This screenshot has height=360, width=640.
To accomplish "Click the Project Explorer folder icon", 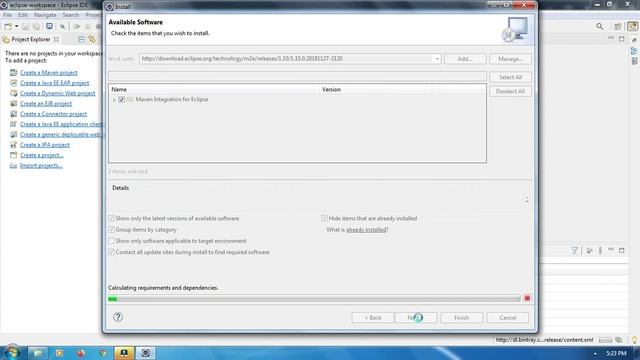I will 6,40.
